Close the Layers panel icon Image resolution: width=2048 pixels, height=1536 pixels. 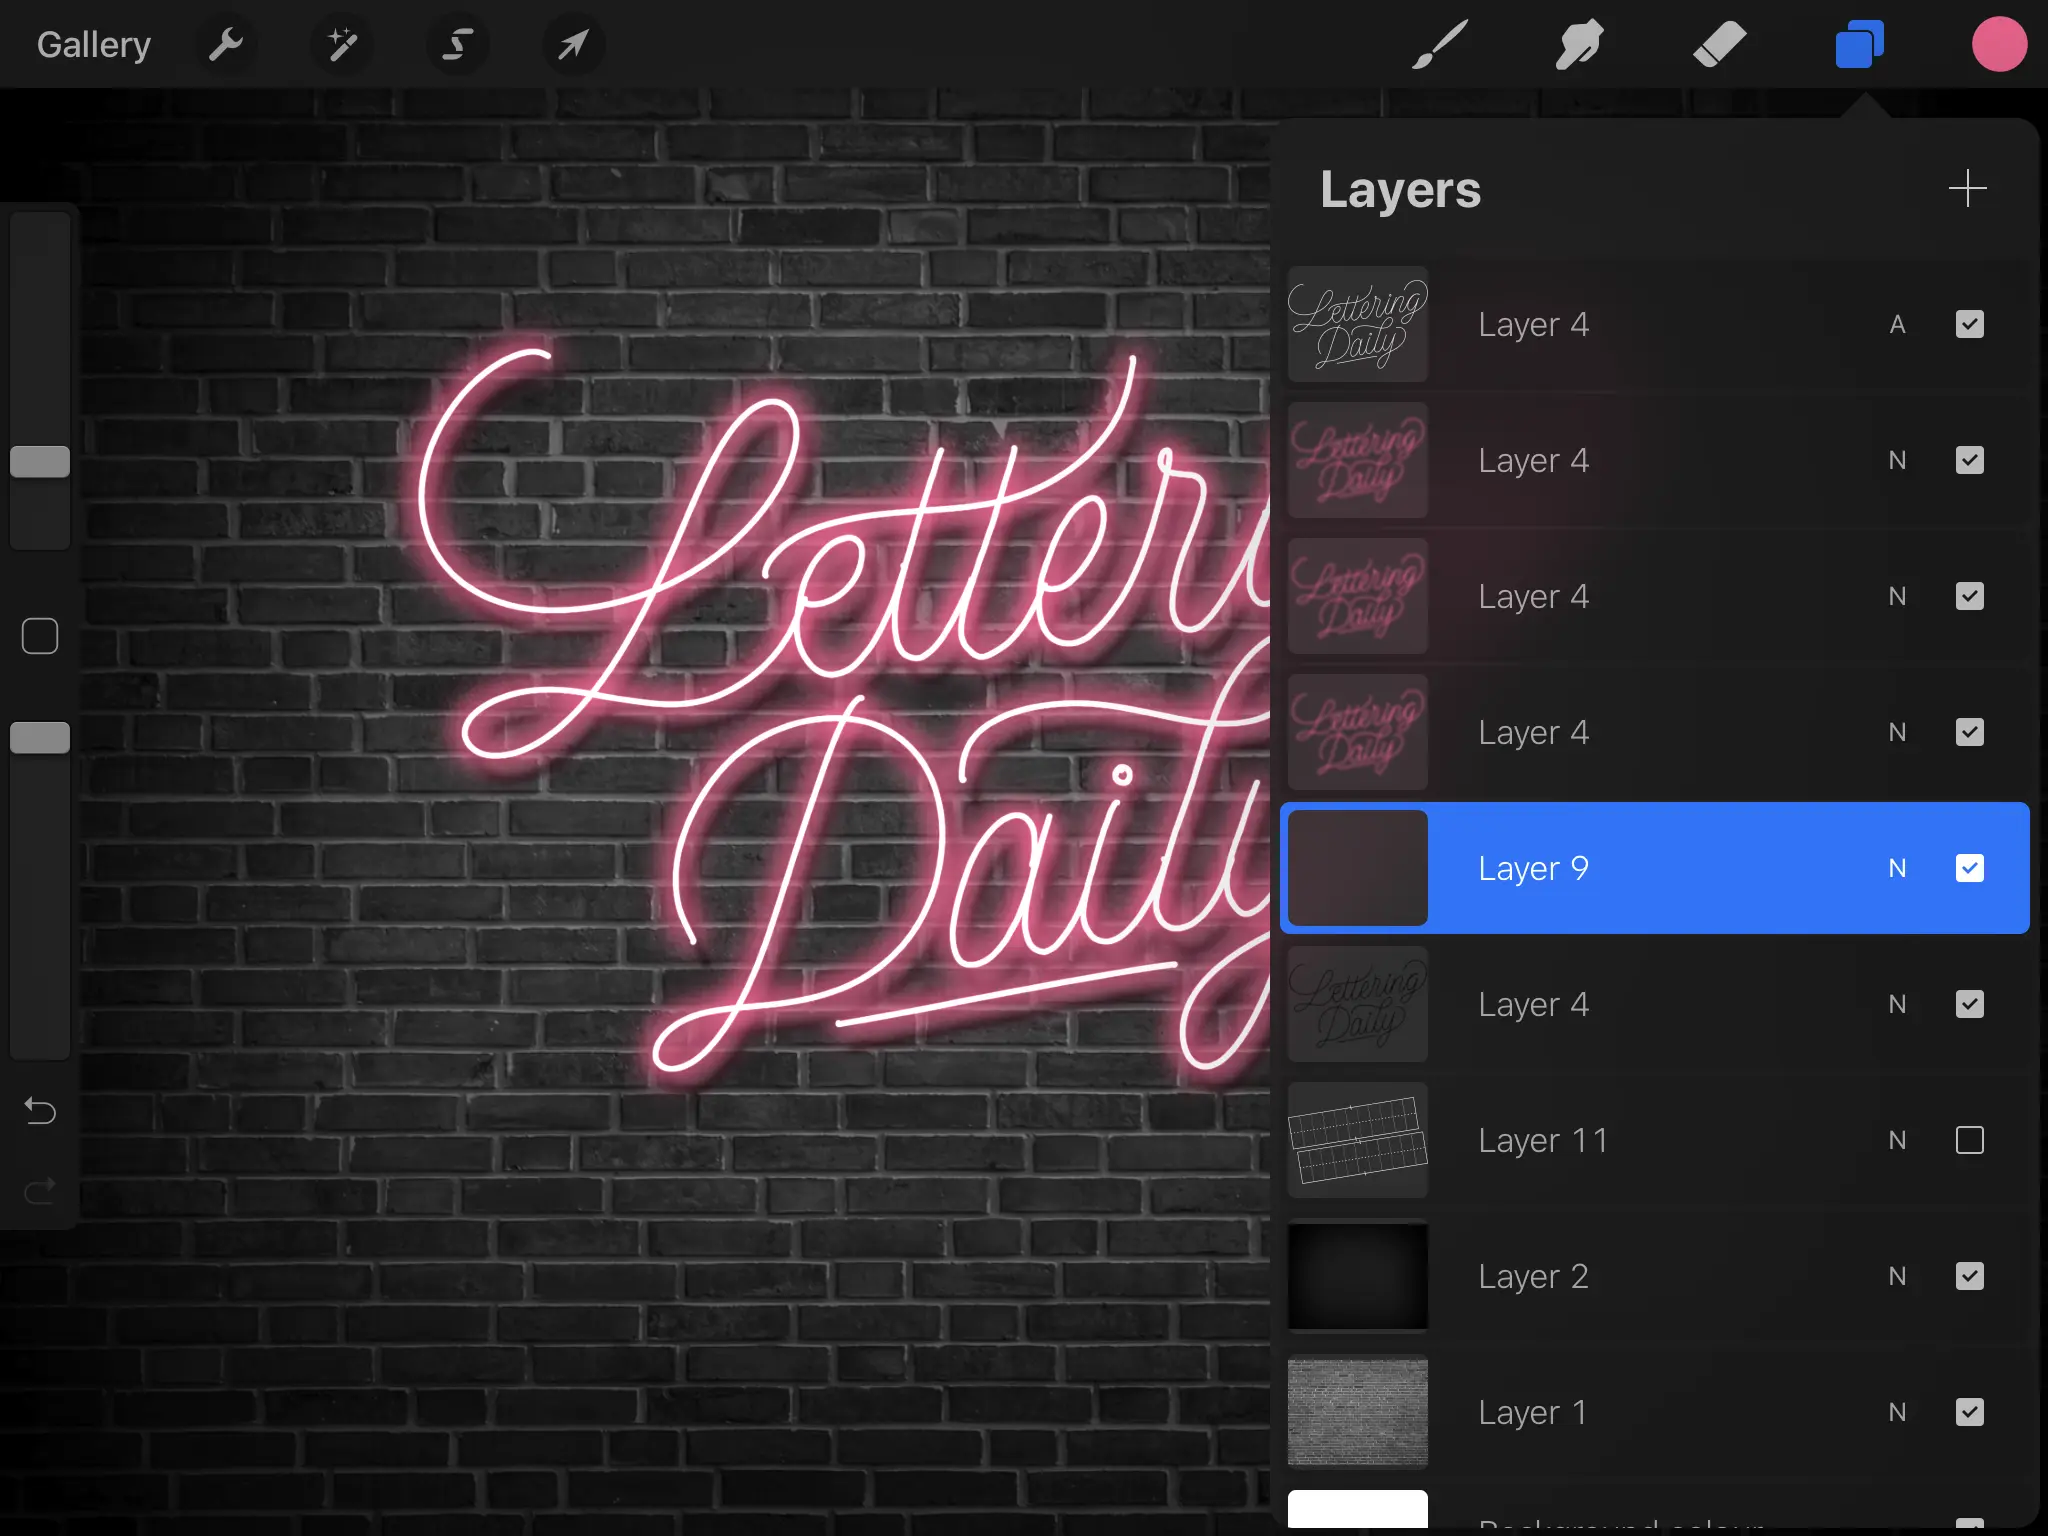pos(1859,44)
